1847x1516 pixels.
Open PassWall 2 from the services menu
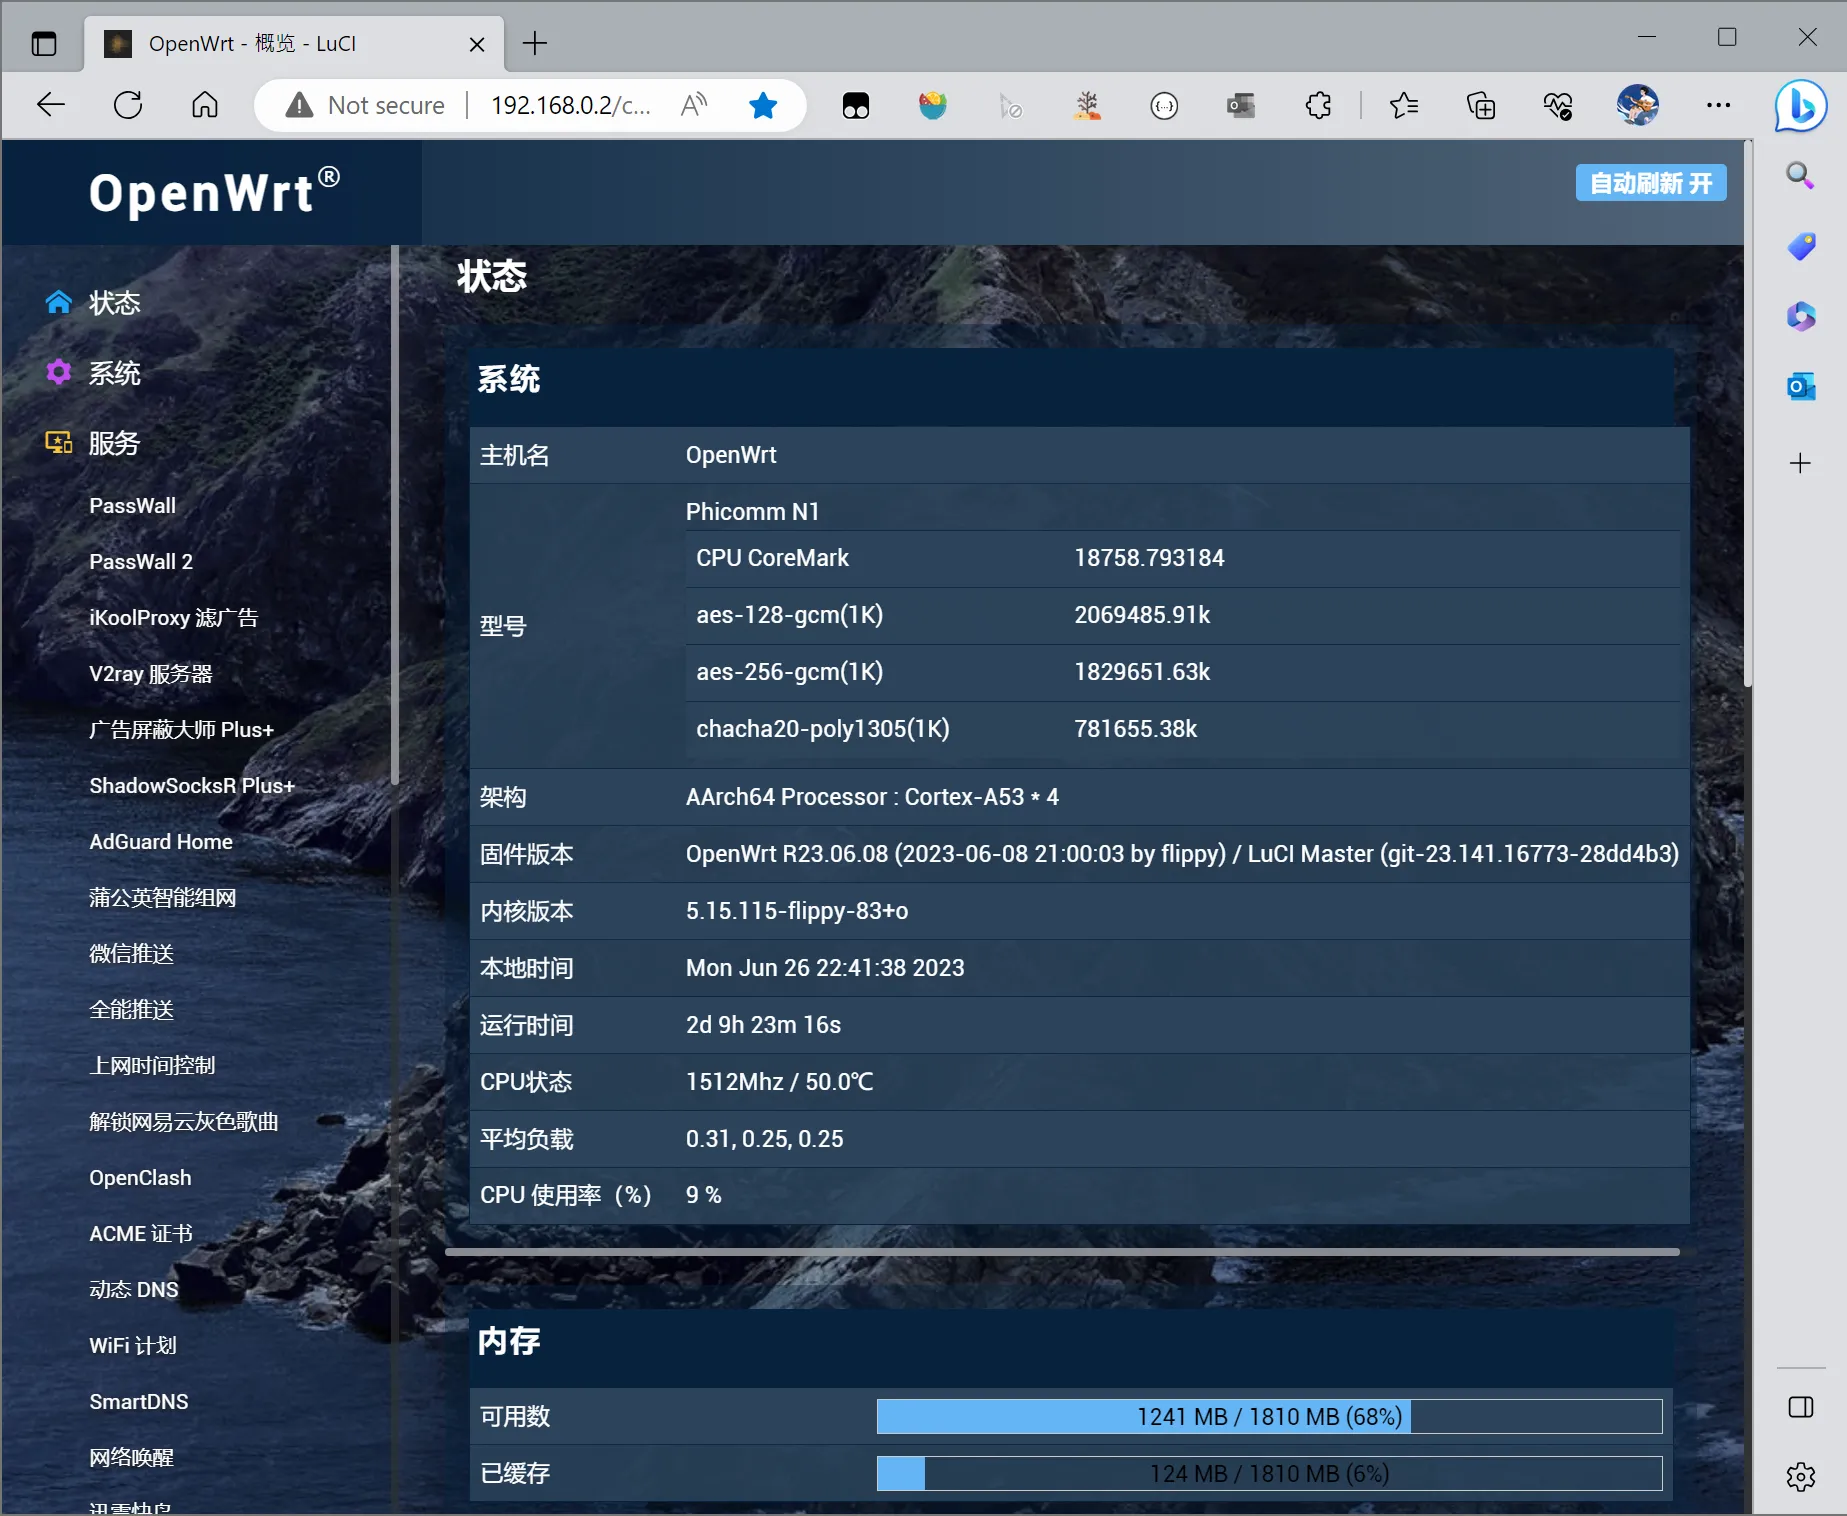point(141,562)
